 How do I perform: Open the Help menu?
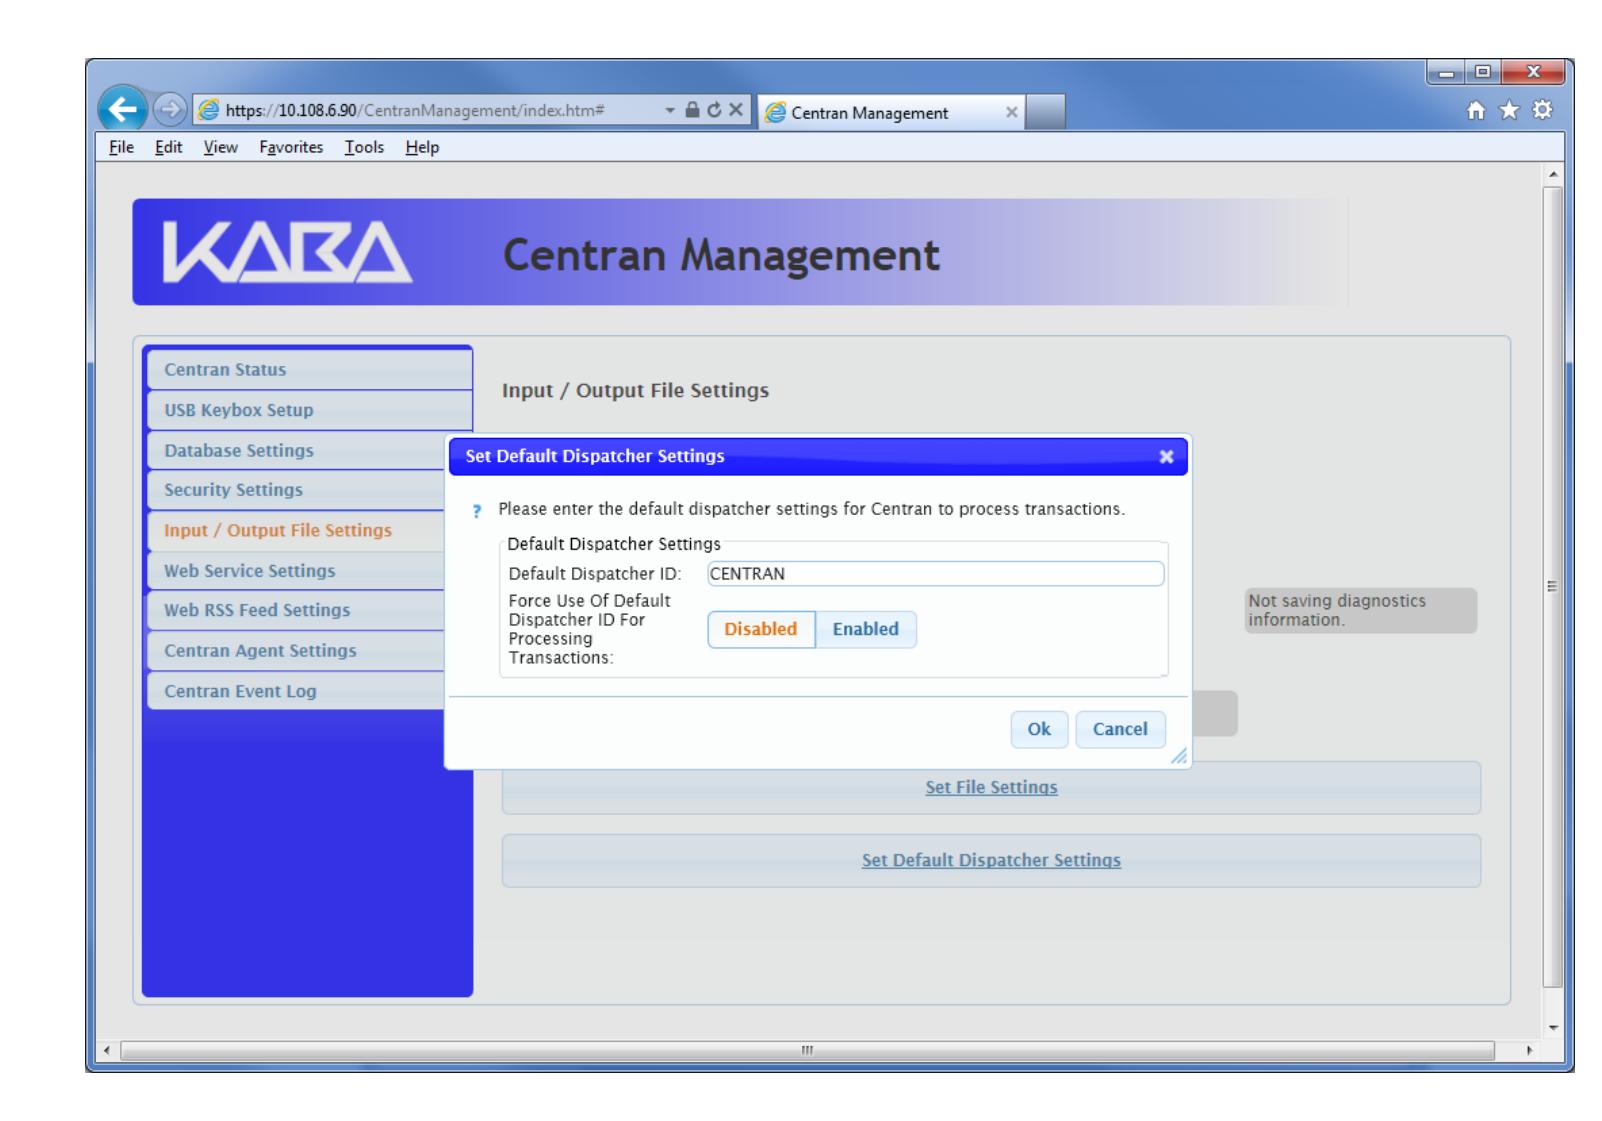click(422, 147)
